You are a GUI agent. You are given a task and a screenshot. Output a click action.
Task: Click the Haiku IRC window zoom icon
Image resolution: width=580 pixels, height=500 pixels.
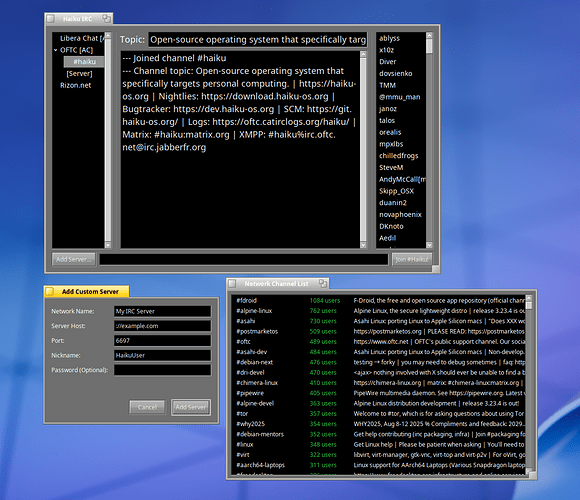coord(107,18)
